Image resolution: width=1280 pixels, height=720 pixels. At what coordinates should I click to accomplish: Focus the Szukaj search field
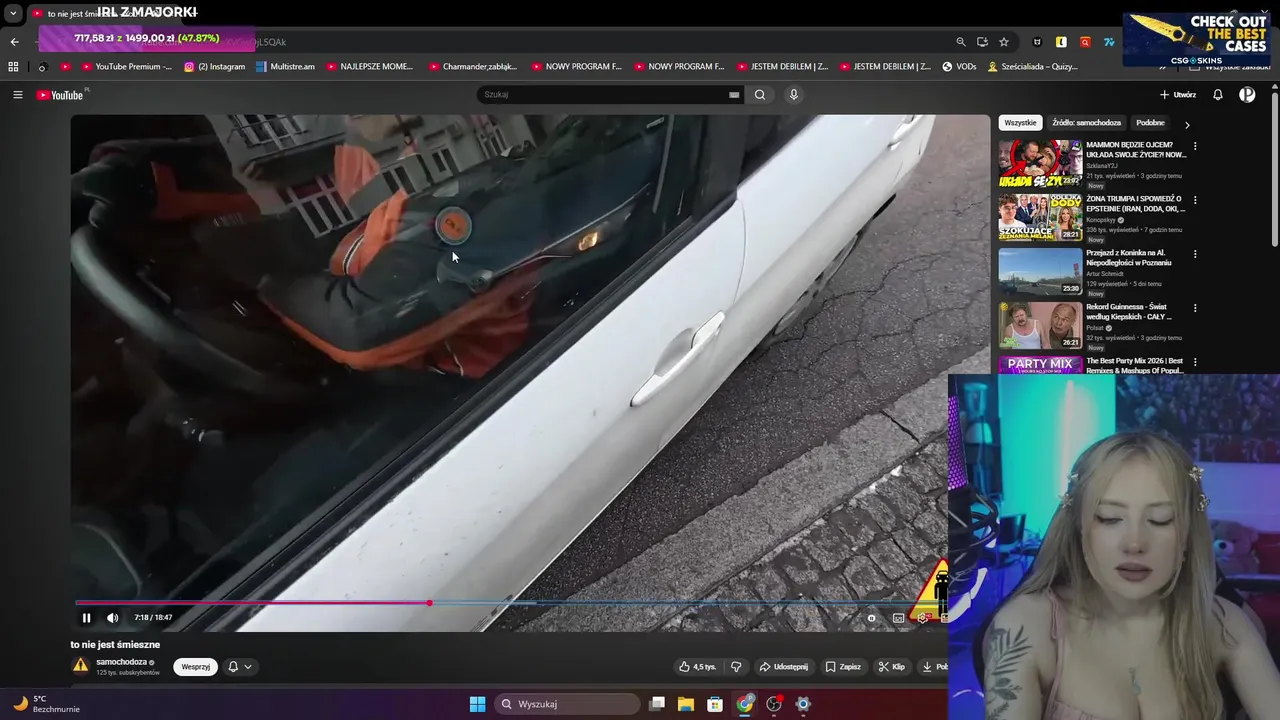point(605,95)
